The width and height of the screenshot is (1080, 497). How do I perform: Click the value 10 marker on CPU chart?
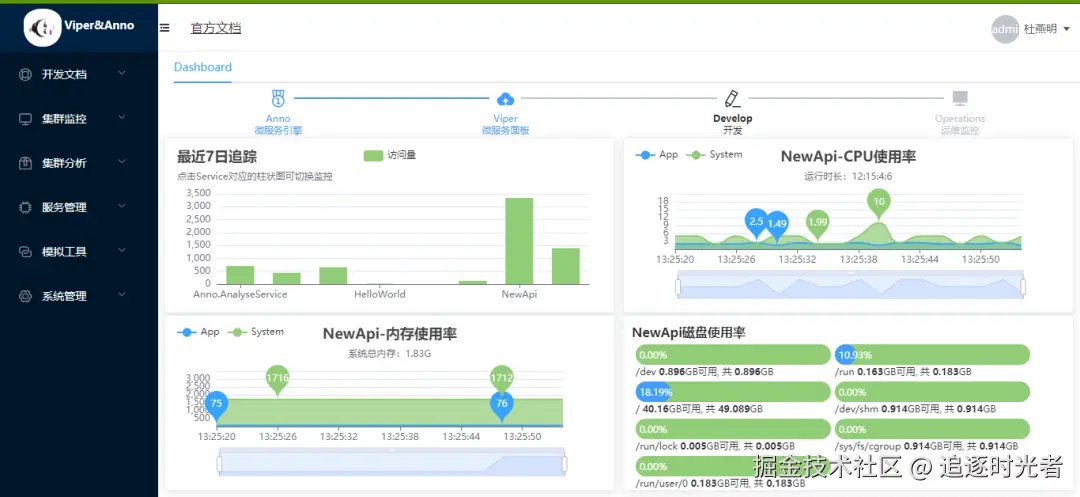point(879,201)
